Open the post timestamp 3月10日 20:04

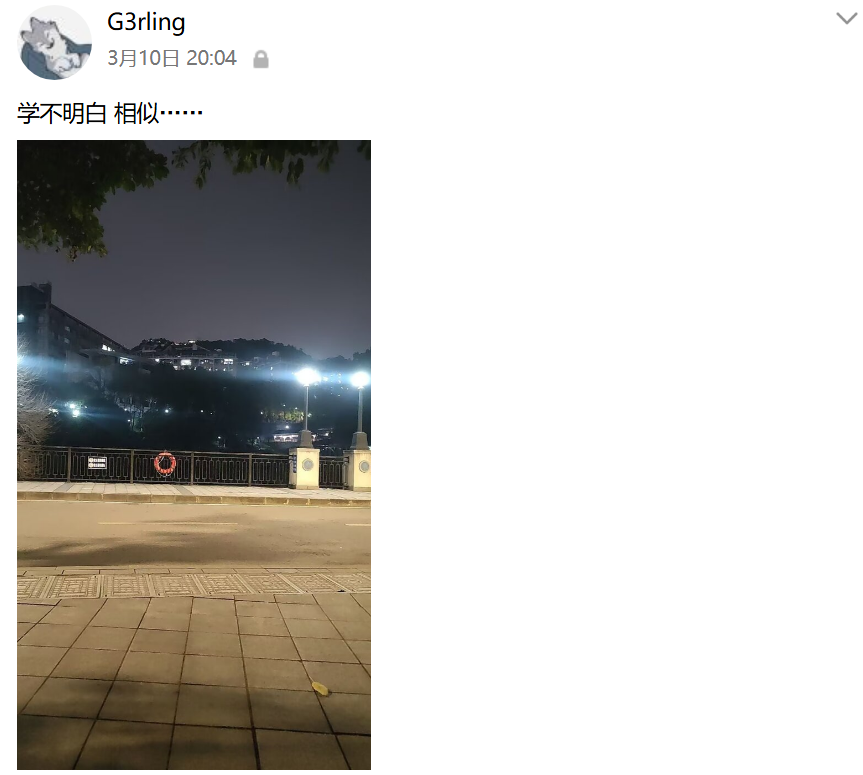click(x=172, y=58)
